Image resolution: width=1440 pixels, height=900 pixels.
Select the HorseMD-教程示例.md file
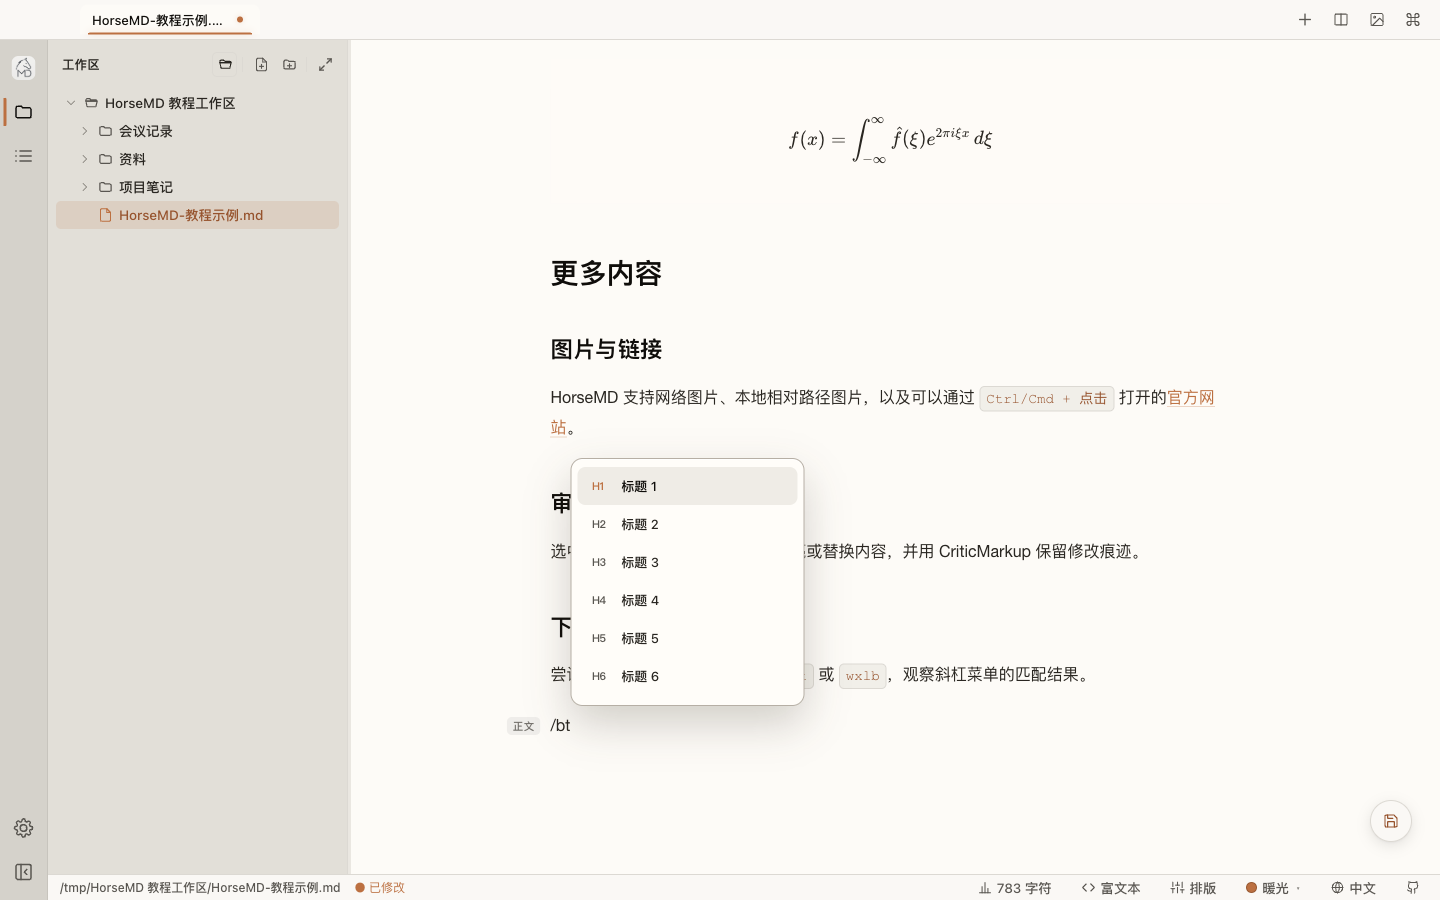(197, 215)
